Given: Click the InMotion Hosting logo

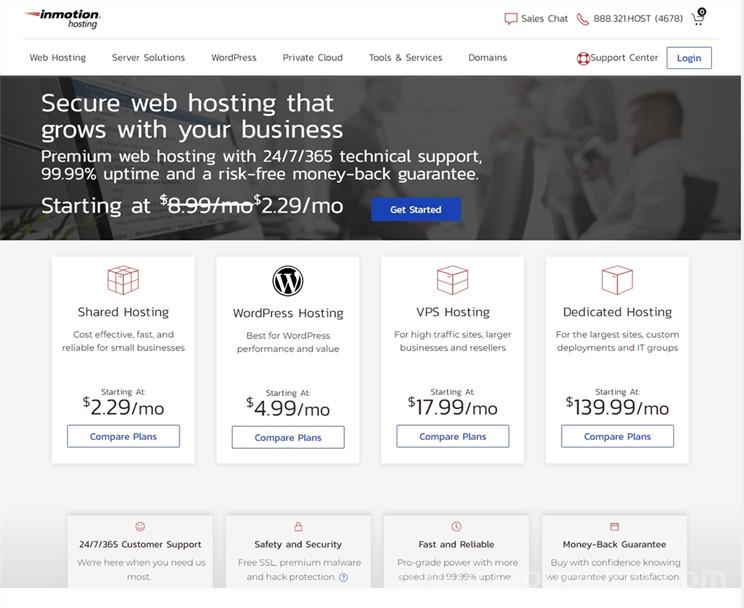Looking at the screenshot, I should pos(63,19).
